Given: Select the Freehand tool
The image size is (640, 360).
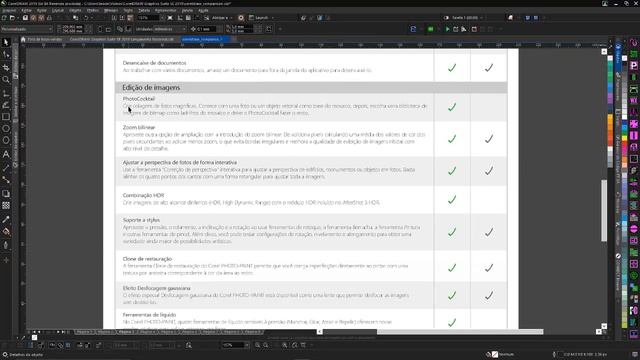Looking at the screenshot, I should [x=6, y=94].
